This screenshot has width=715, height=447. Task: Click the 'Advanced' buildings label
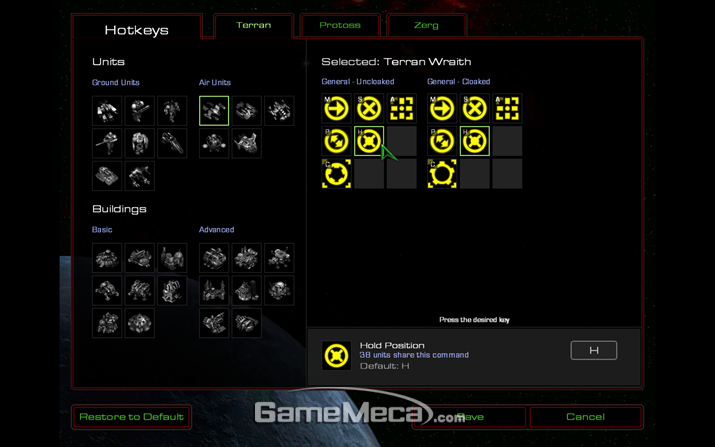pos(217,229)
